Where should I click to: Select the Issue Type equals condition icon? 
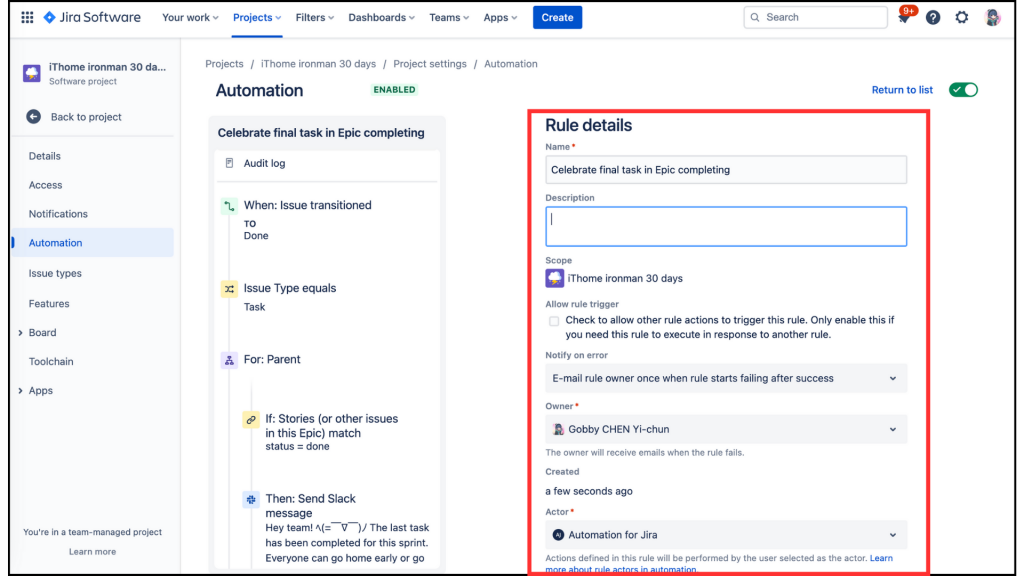[x=229, y=289]
